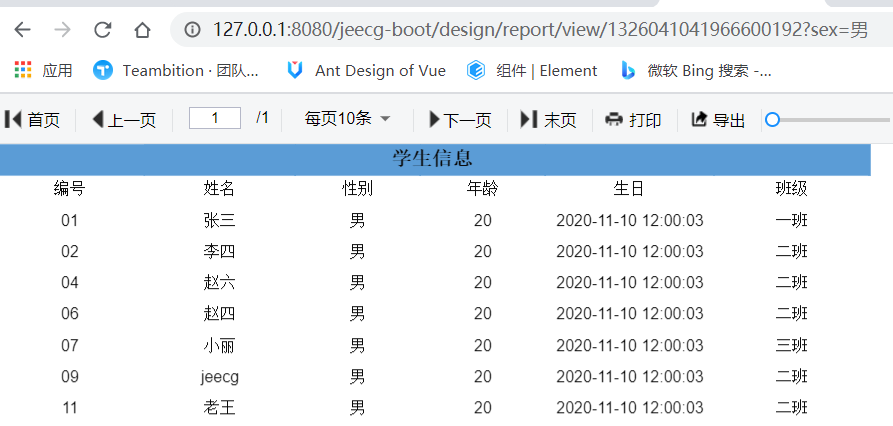Go to previous page with 上一页
This screenshot has height=426, width=893.
[124, 120]
